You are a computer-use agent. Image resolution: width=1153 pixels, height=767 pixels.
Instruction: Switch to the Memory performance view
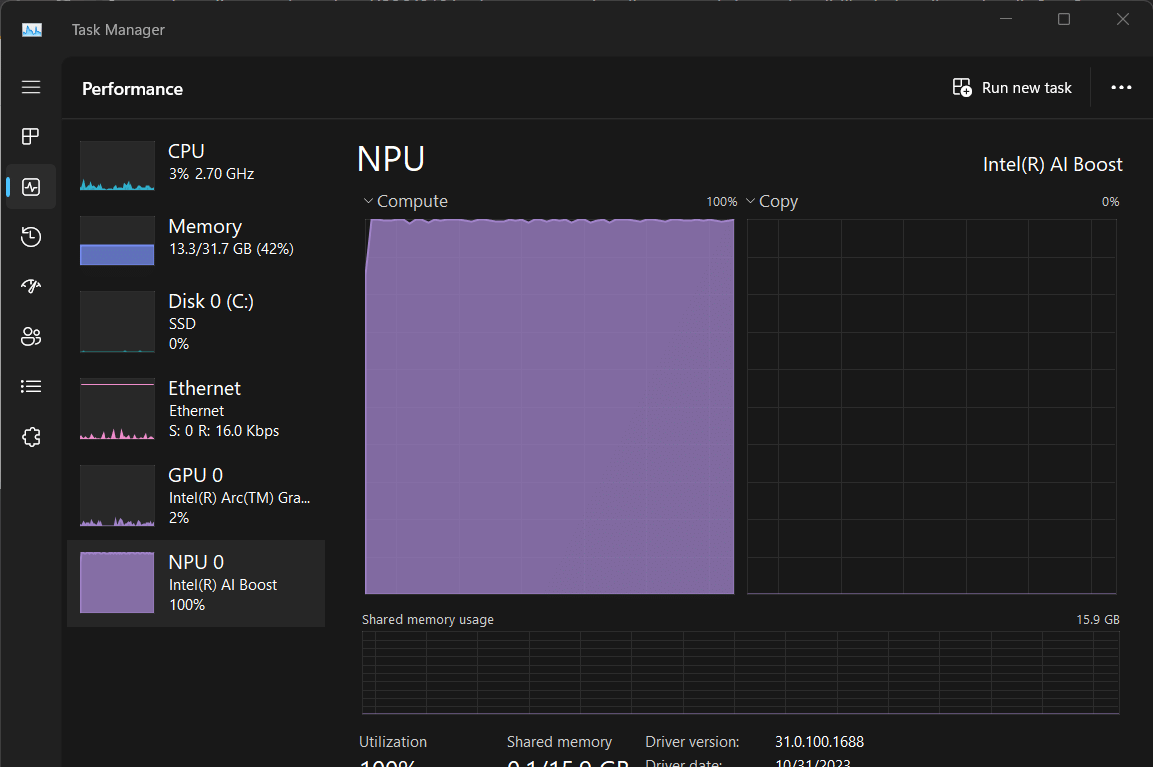pyautogui.click(x=196, y=240)
